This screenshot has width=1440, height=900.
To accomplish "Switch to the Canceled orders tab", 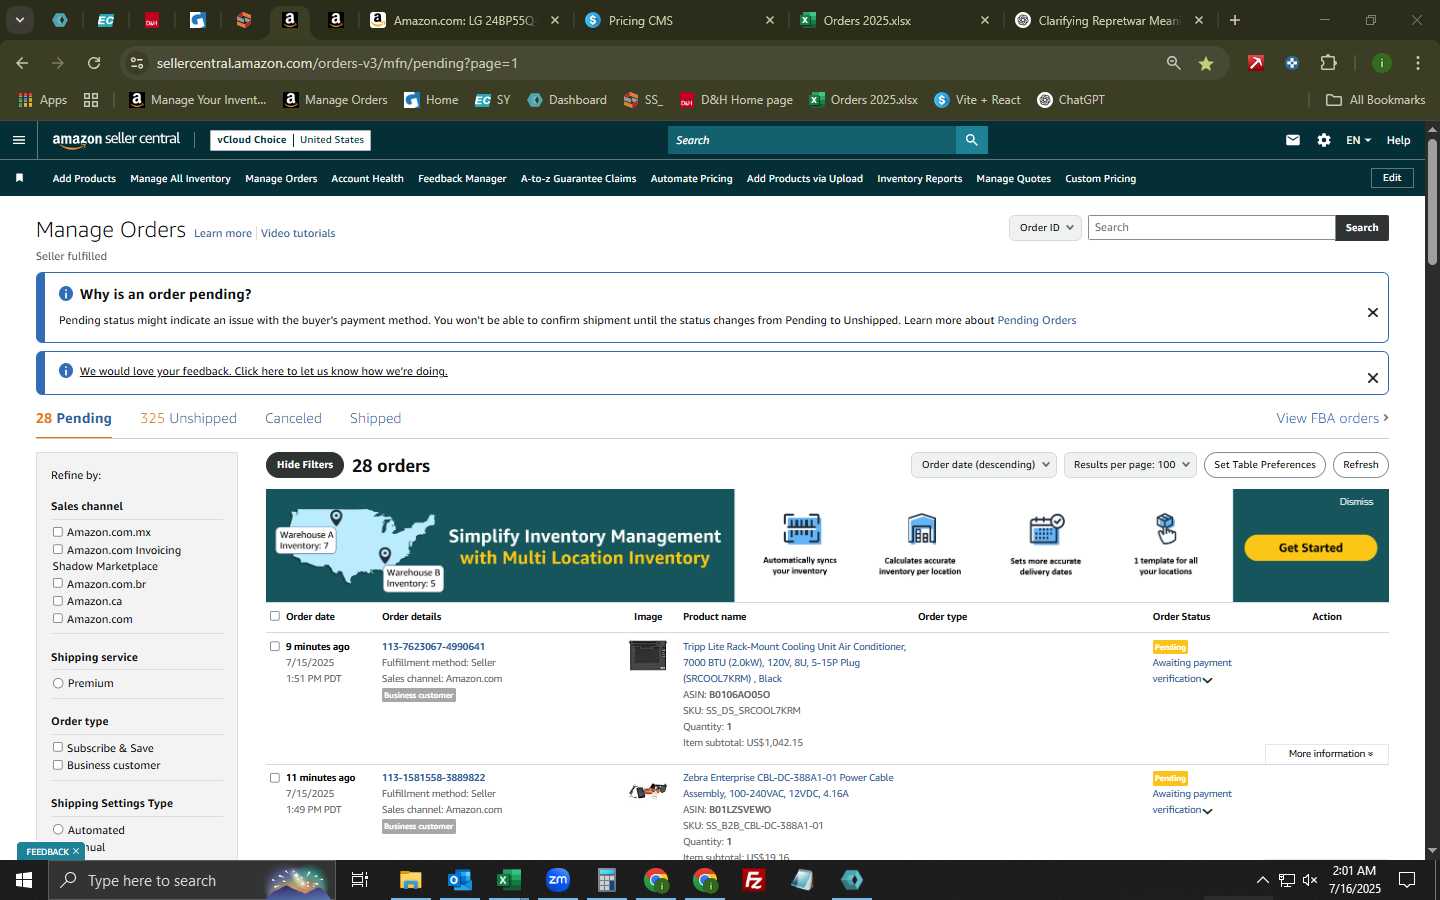I will pos(293,418).
